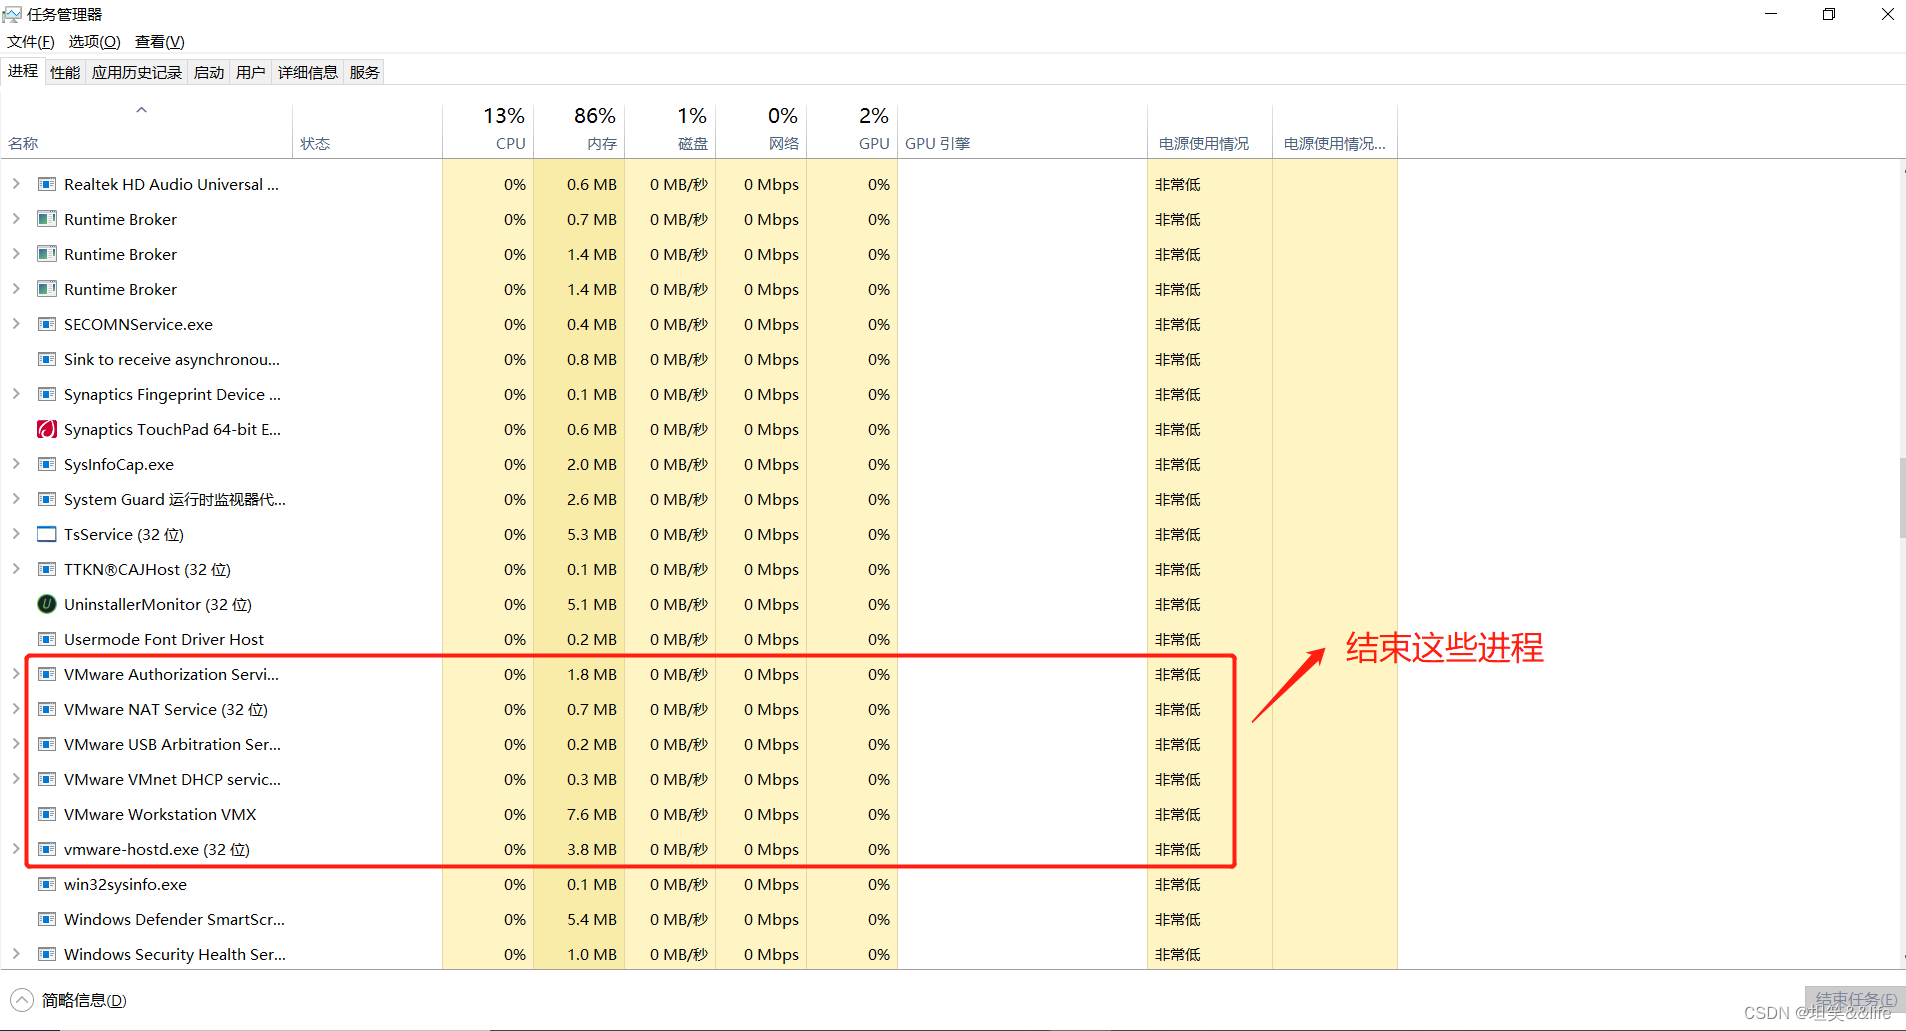Click the vertical scrollbar thumb
Viewport: 1906px width, 1031px height.
tap(1902, 498)
